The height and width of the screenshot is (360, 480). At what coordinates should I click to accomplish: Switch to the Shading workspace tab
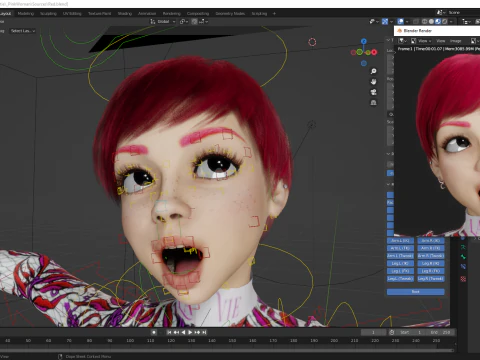click(125, 14)
